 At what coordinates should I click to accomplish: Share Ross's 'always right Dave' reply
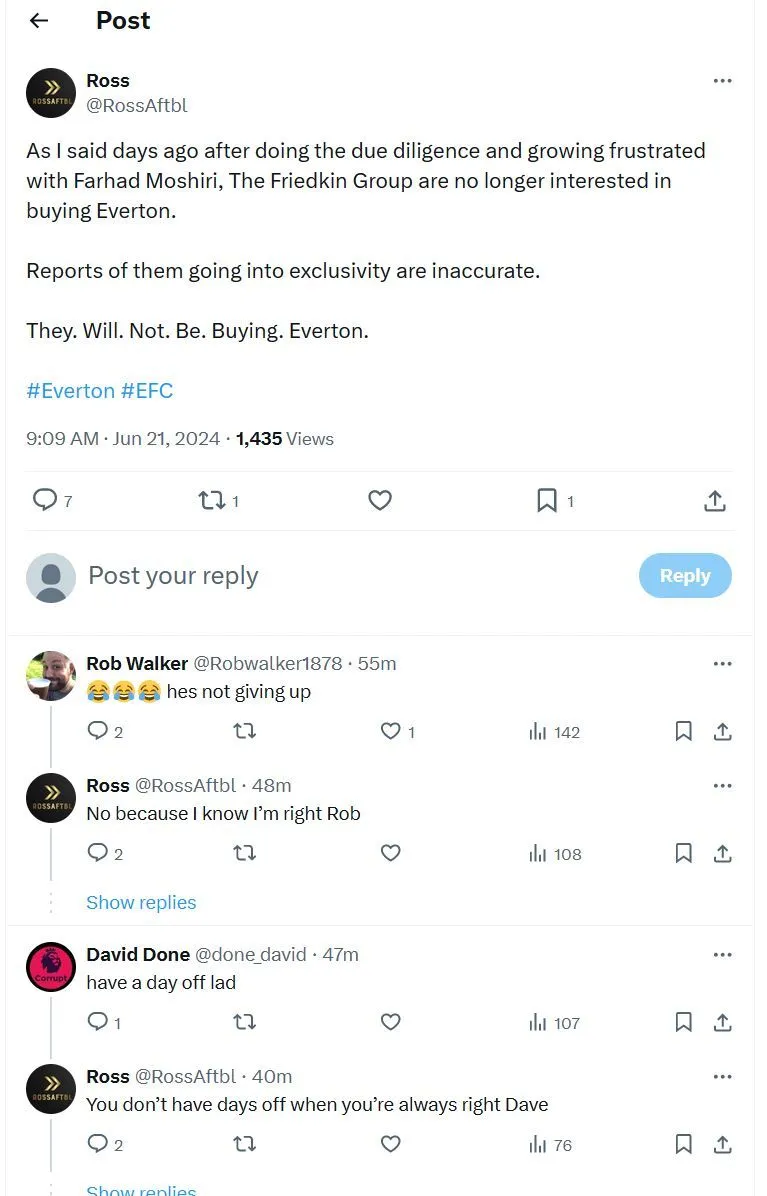click(x=722, y=1145)
